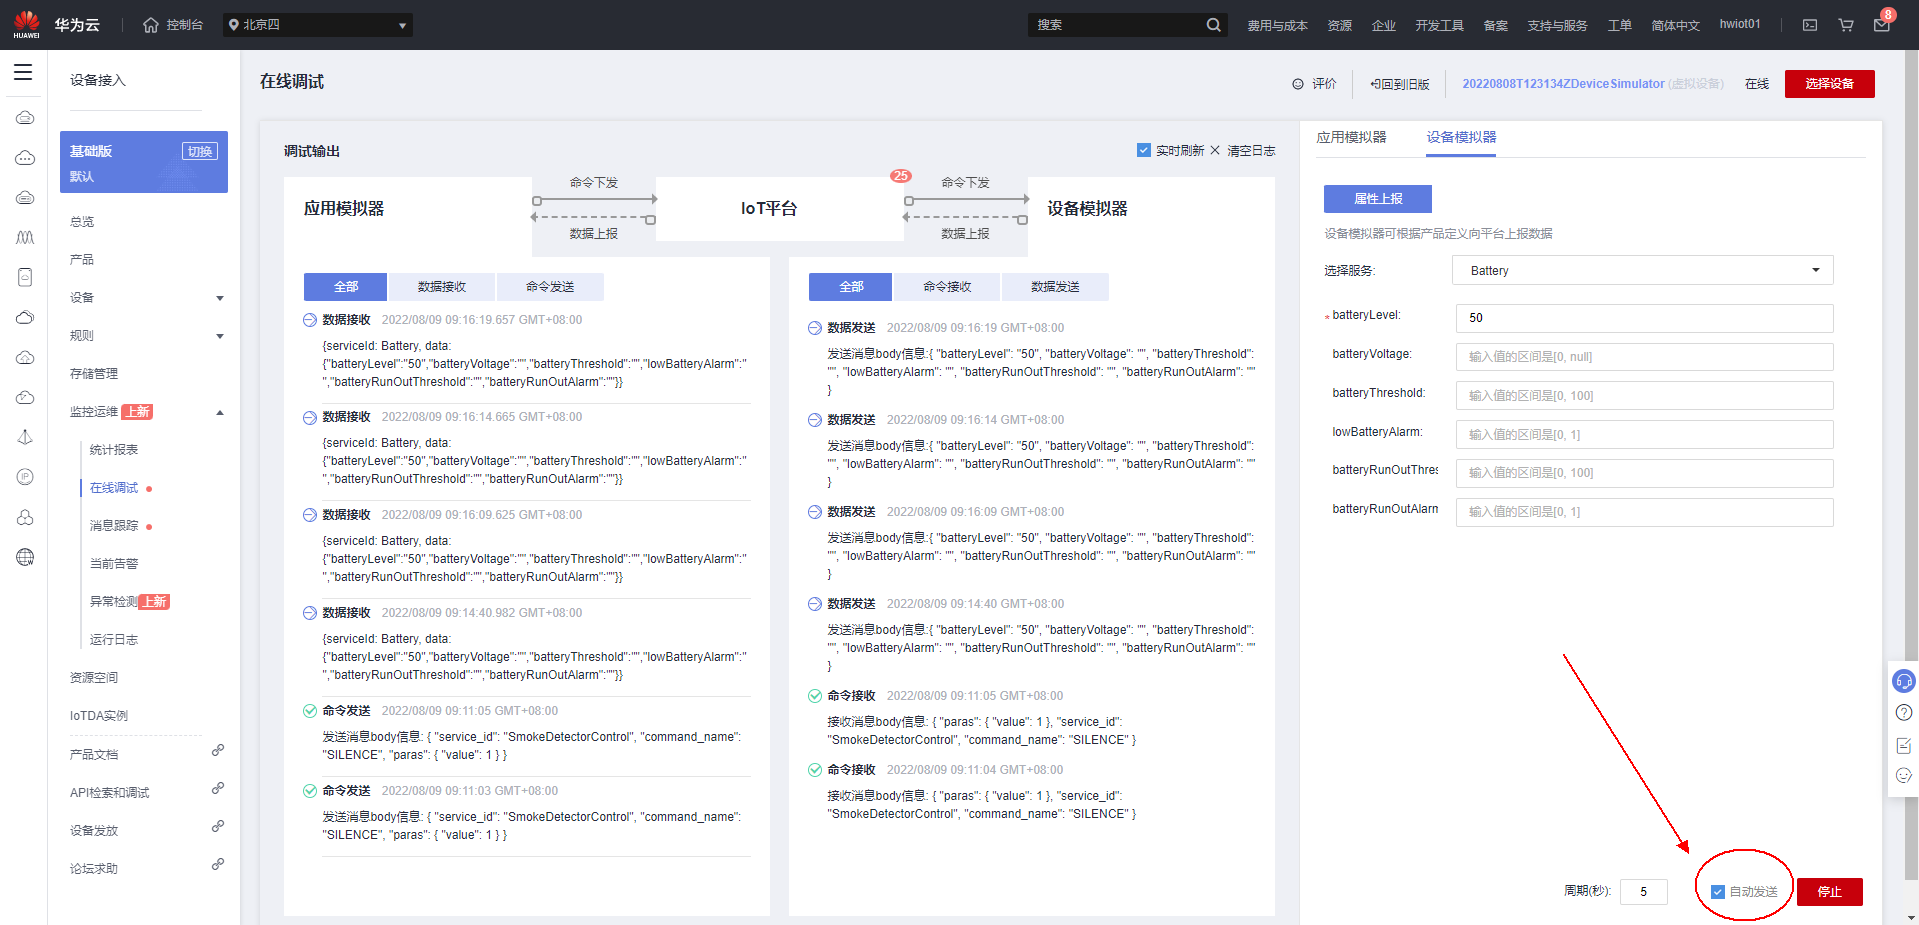This screenshot has width=1919, height=925.
Task: Open the 简体中文 language menu
Action: click(x=1675, y=26)
